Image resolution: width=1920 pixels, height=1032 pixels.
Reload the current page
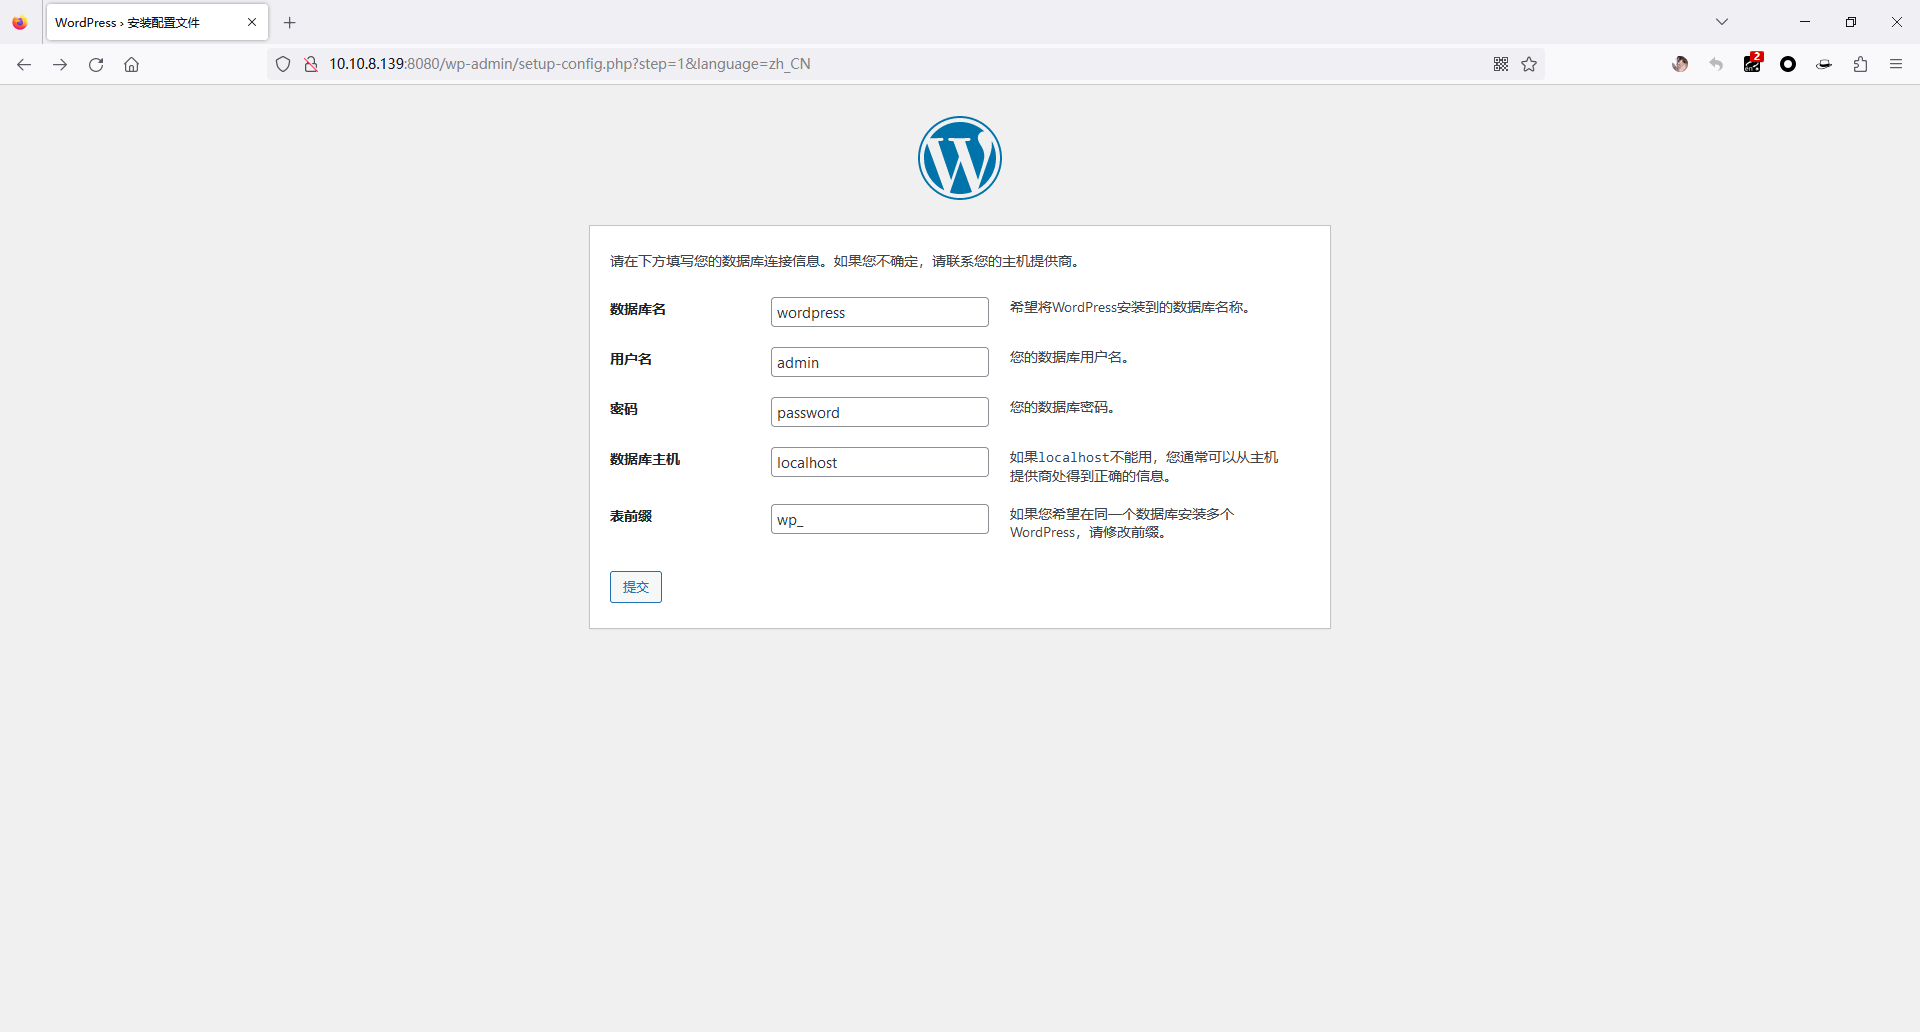tap(96, 64)
